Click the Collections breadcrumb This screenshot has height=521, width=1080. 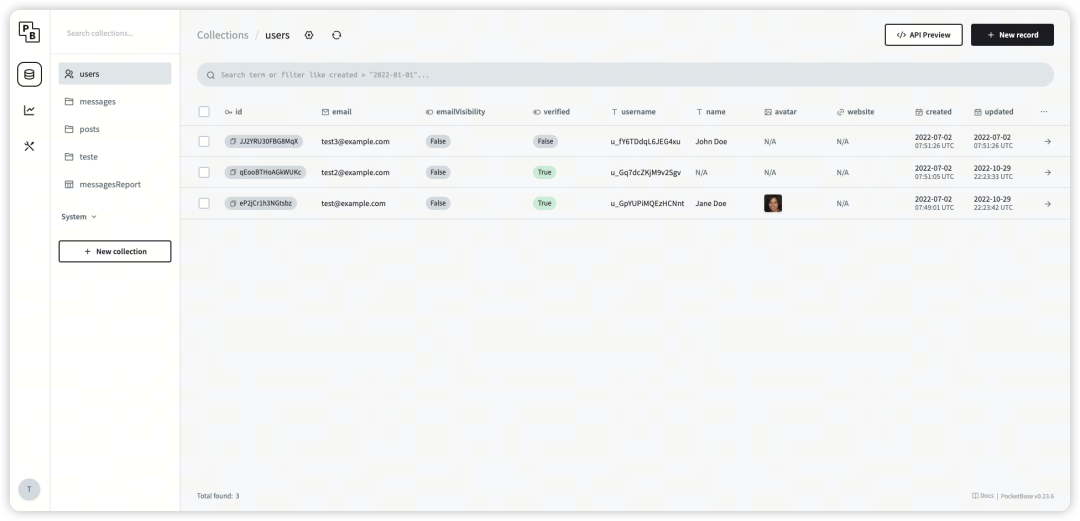pyautogui.click(x=222, y=35)
